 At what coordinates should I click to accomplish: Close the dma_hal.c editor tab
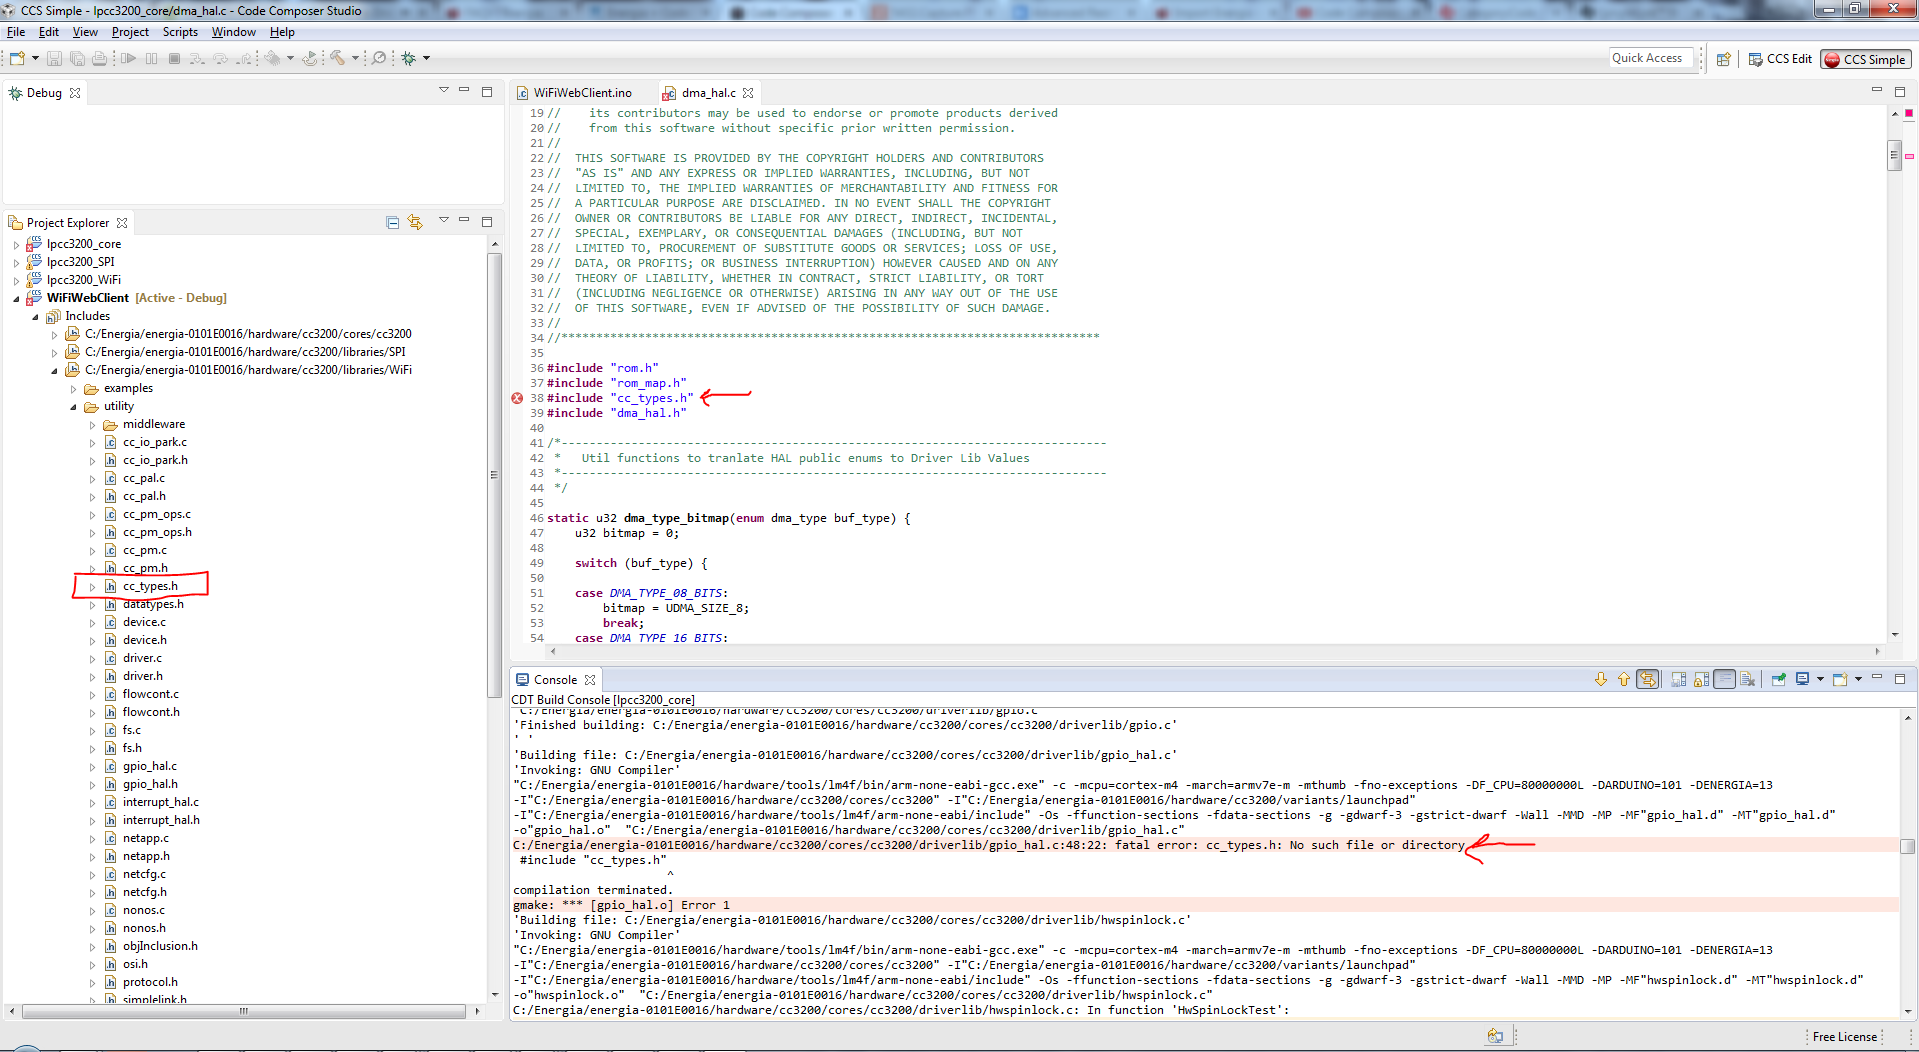tap(748, 93)
